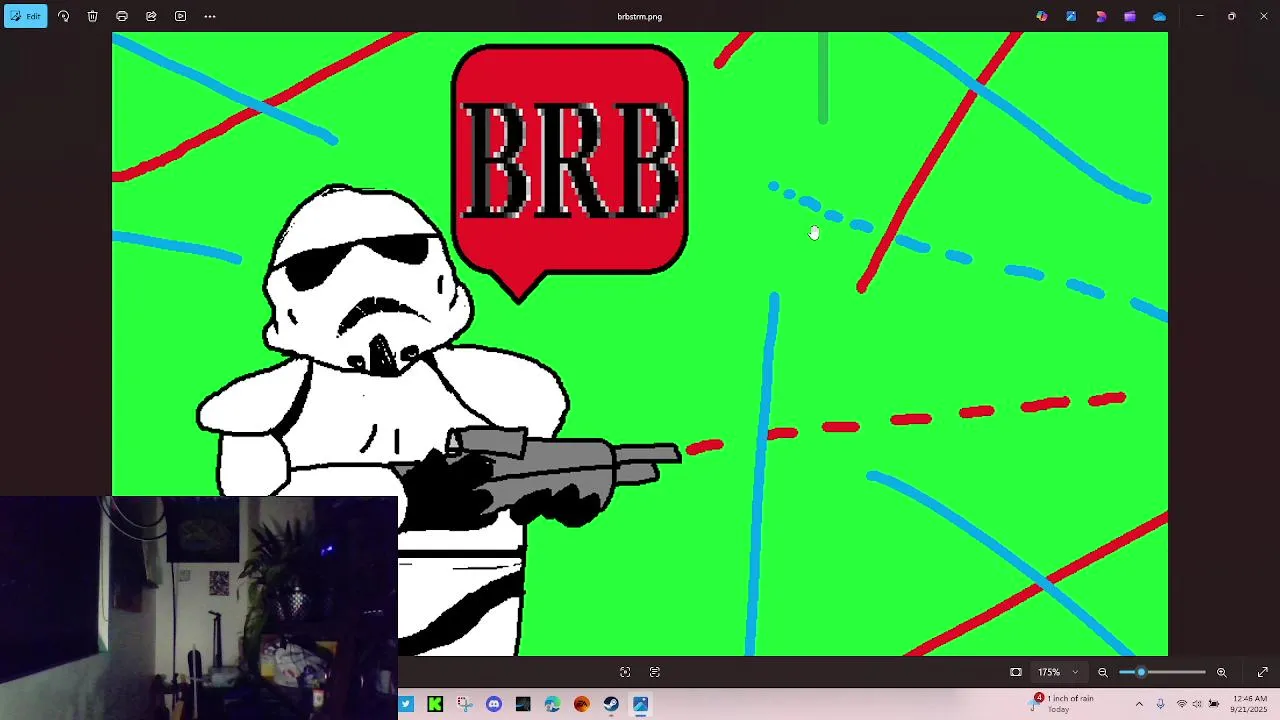Launch Snipping Tool from the taskbar
Viewport: 1280px width, 720px height.
pyautogui.click(x=464, y=704)
